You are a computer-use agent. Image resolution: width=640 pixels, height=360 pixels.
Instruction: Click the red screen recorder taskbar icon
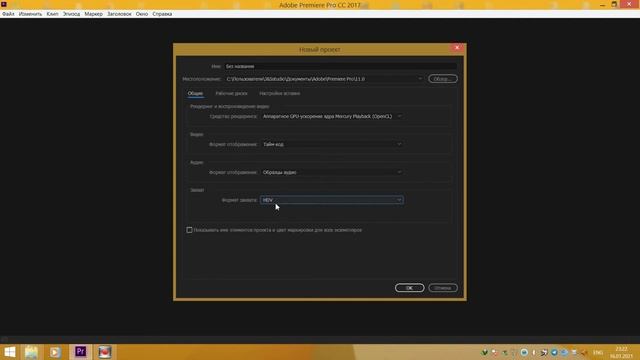[105, 352]
